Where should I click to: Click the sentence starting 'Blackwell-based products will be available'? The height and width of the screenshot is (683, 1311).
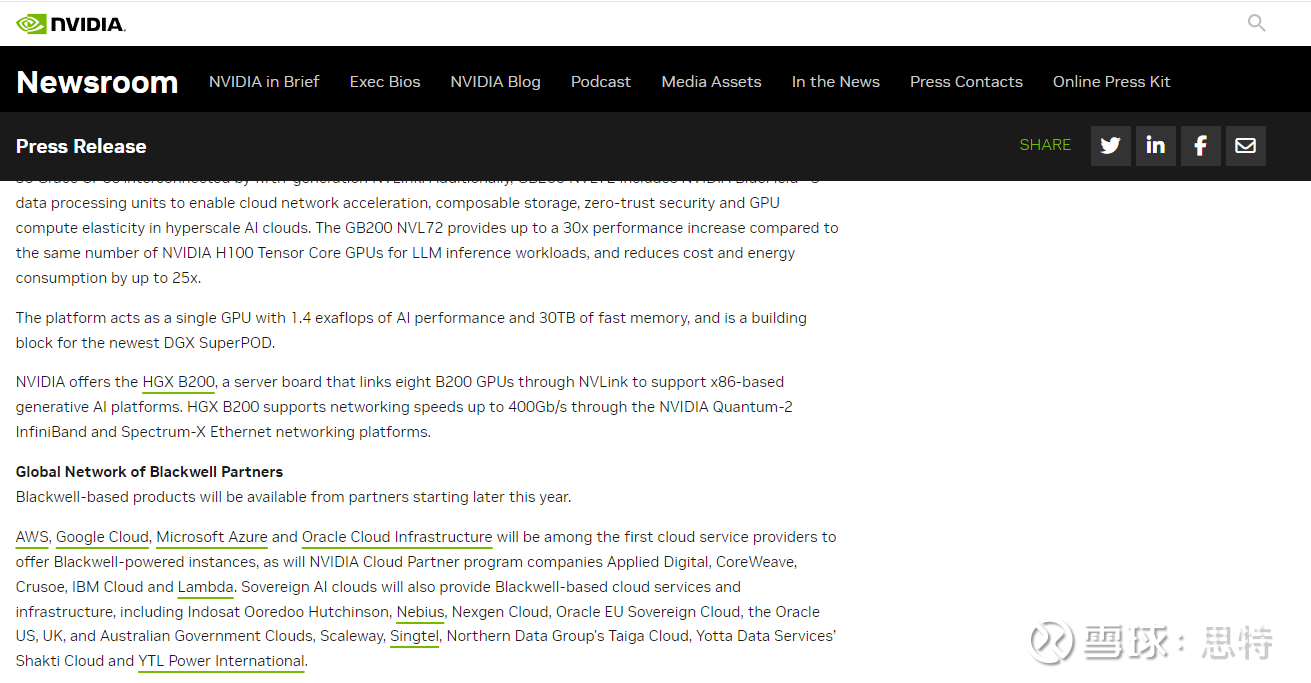click(x=293, y=497)
